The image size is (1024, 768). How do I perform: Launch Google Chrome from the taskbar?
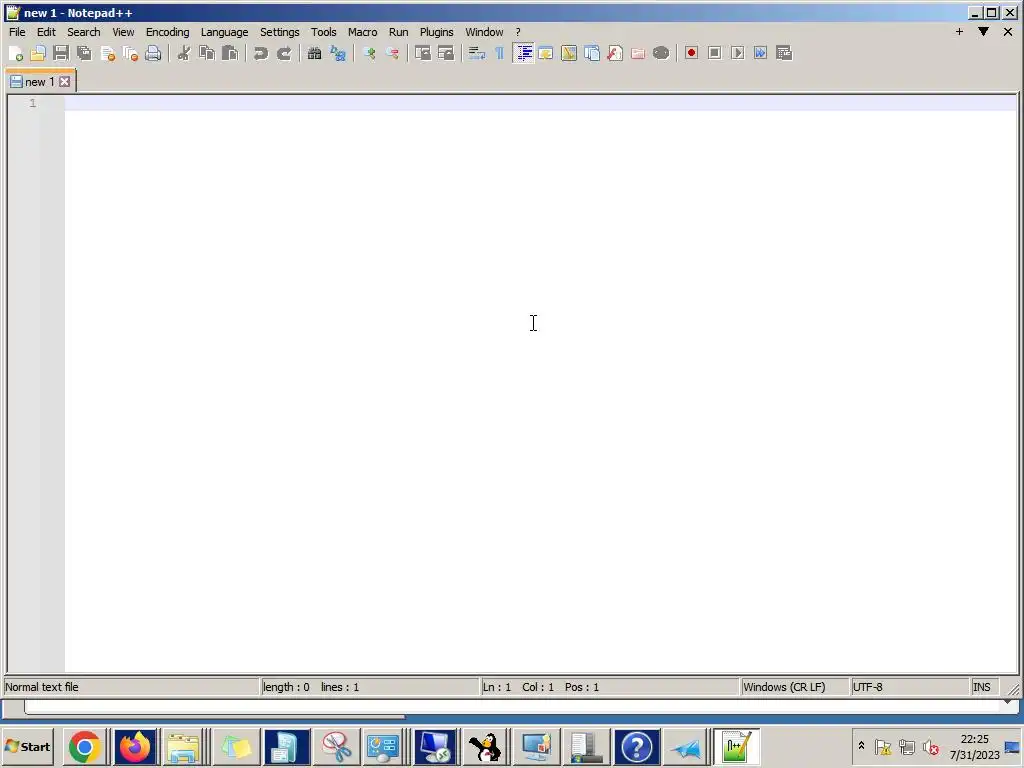[84, 746]
